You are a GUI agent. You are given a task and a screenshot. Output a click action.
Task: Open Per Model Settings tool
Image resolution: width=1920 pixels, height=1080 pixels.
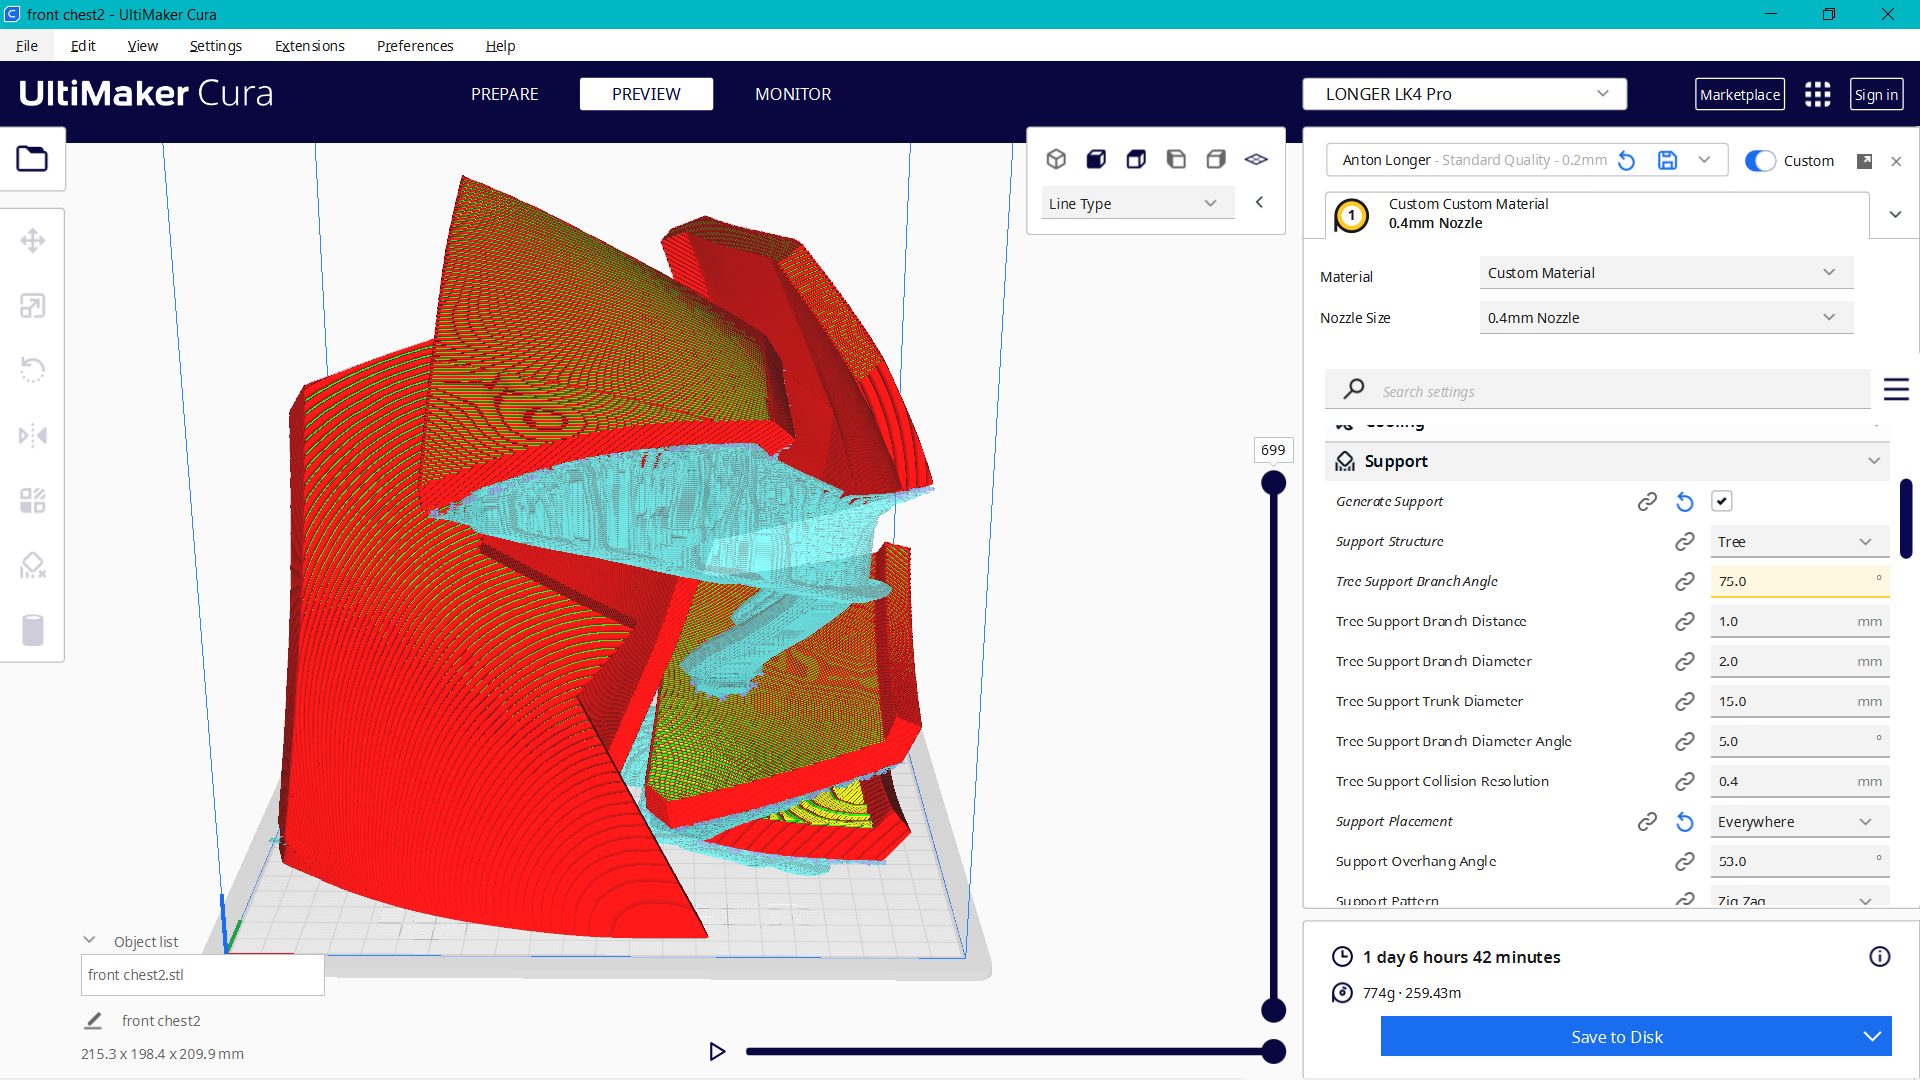coord(33,500)
